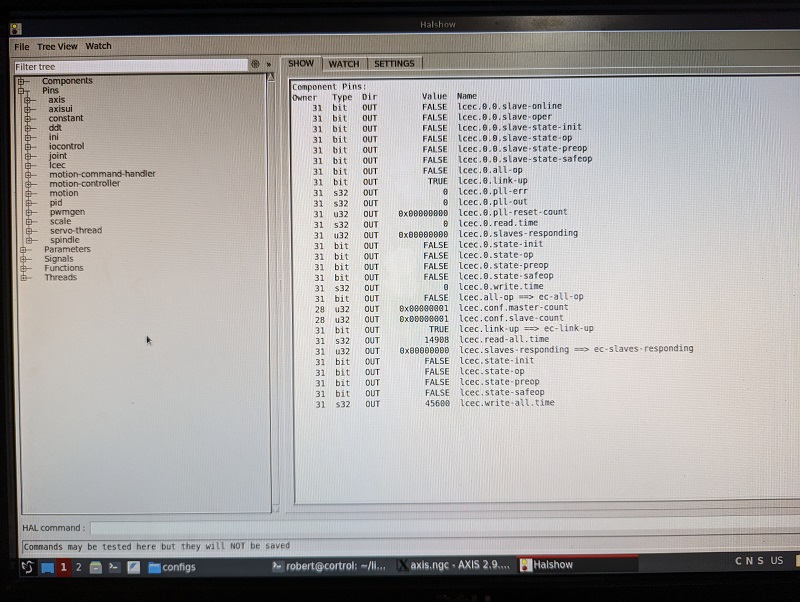Select the scale tree item
This screenshot has width=800, height=602.
(61, 221)
